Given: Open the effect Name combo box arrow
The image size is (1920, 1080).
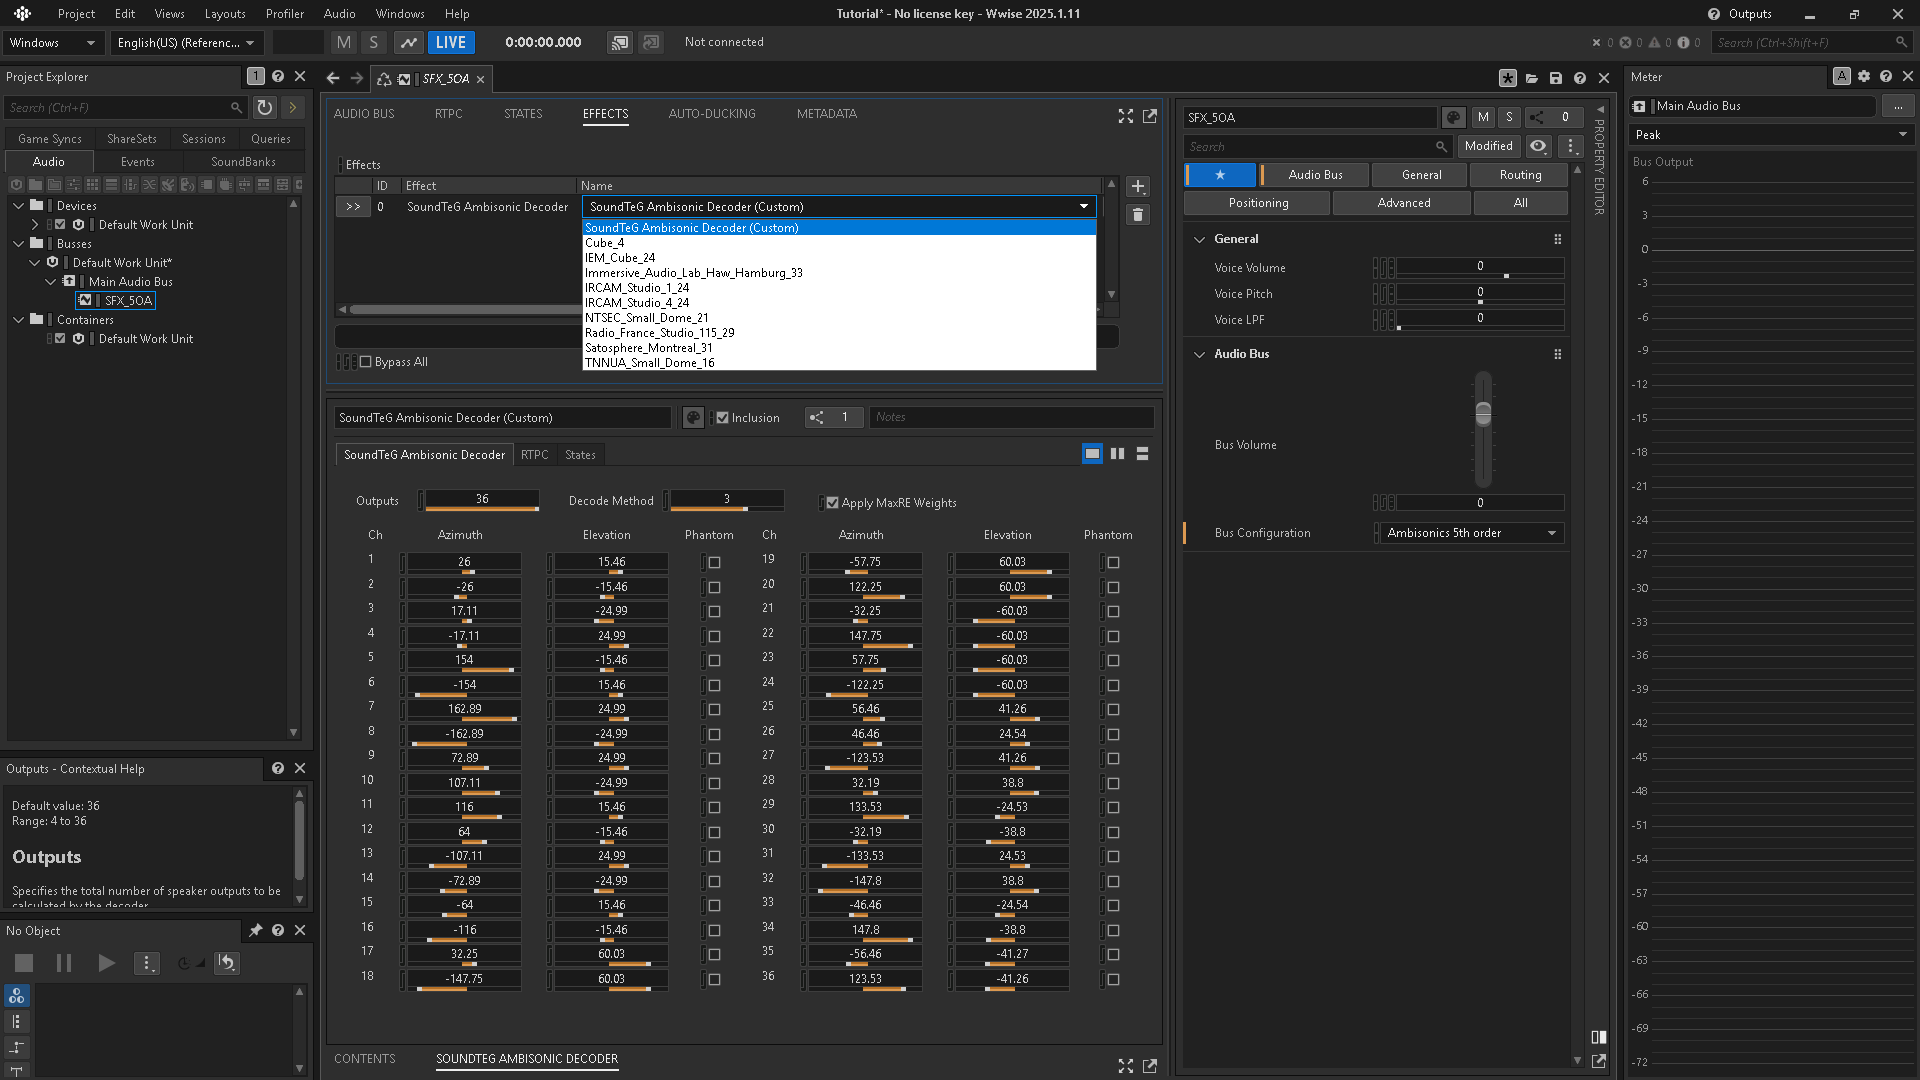Looking at the screenshot, I should tap(1084, 207).
